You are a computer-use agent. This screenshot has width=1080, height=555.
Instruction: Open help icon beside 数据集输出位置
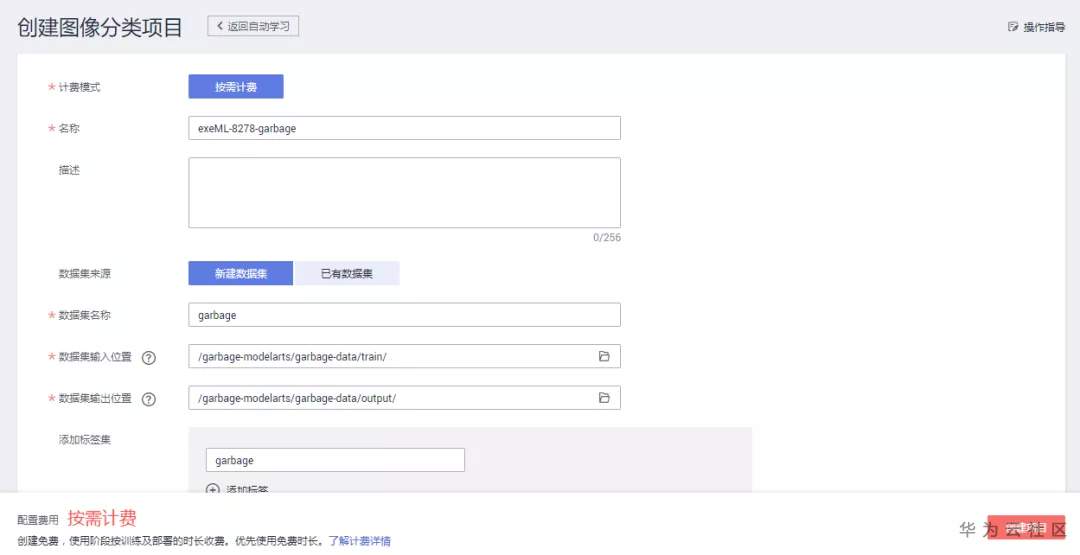coord(149,399)
